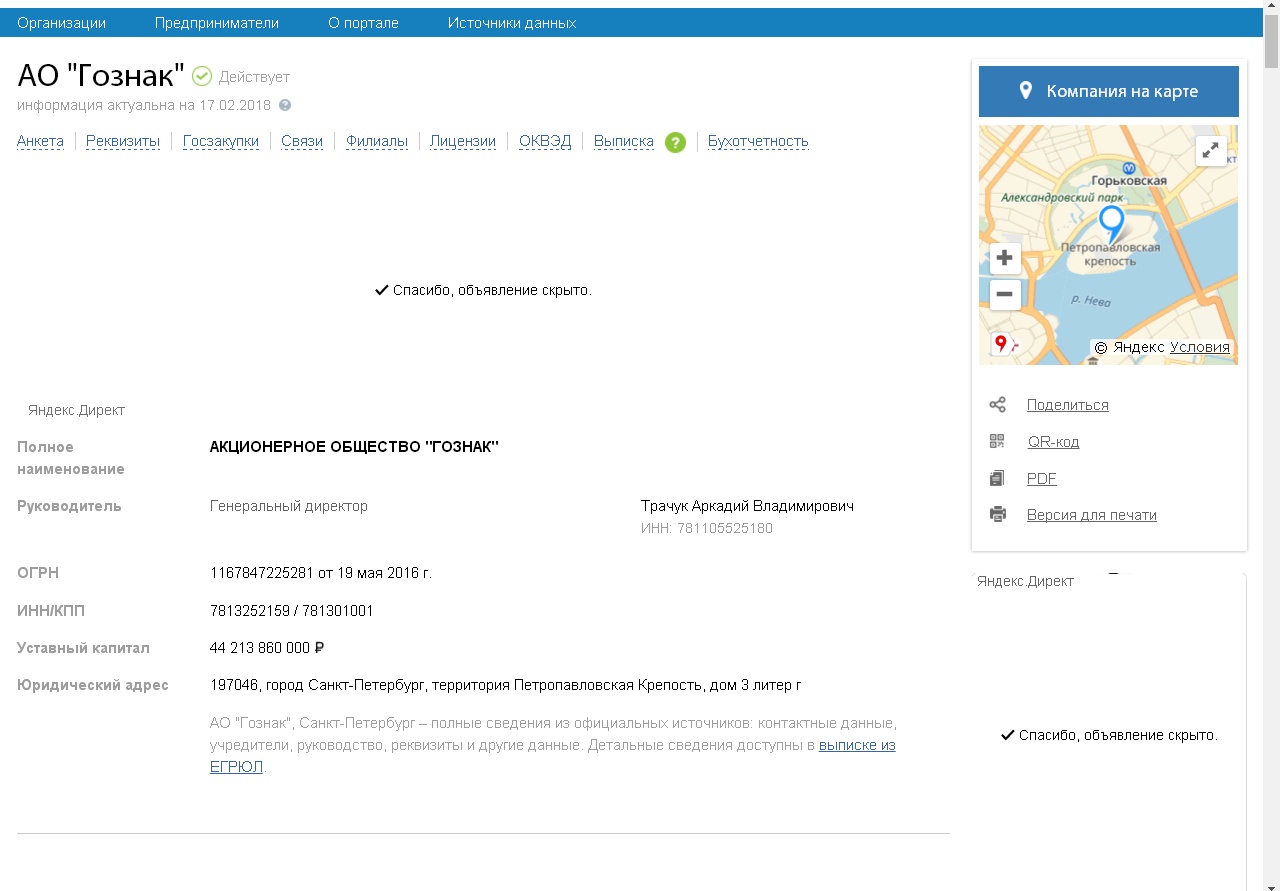Click the Действует status text
Screen dimensions: 1280x891
254,77
